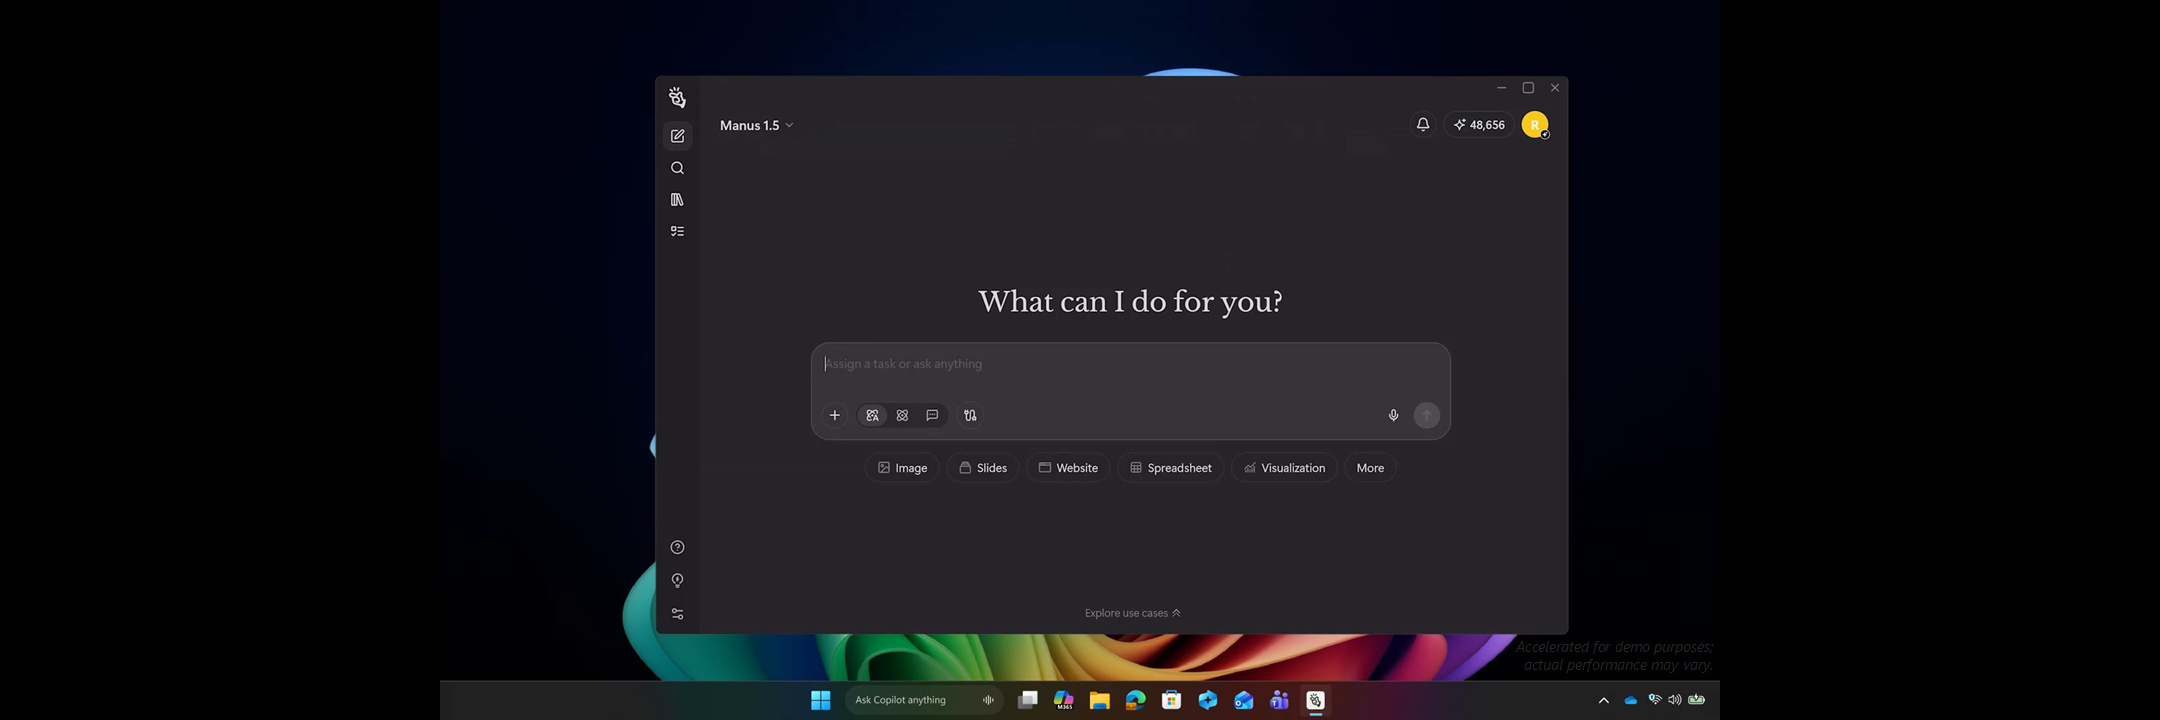Image resolution: width=2160 pixels, height=720 pixels.
Task: Start voice input with the microphone icon
Action: coord(1393,415)
